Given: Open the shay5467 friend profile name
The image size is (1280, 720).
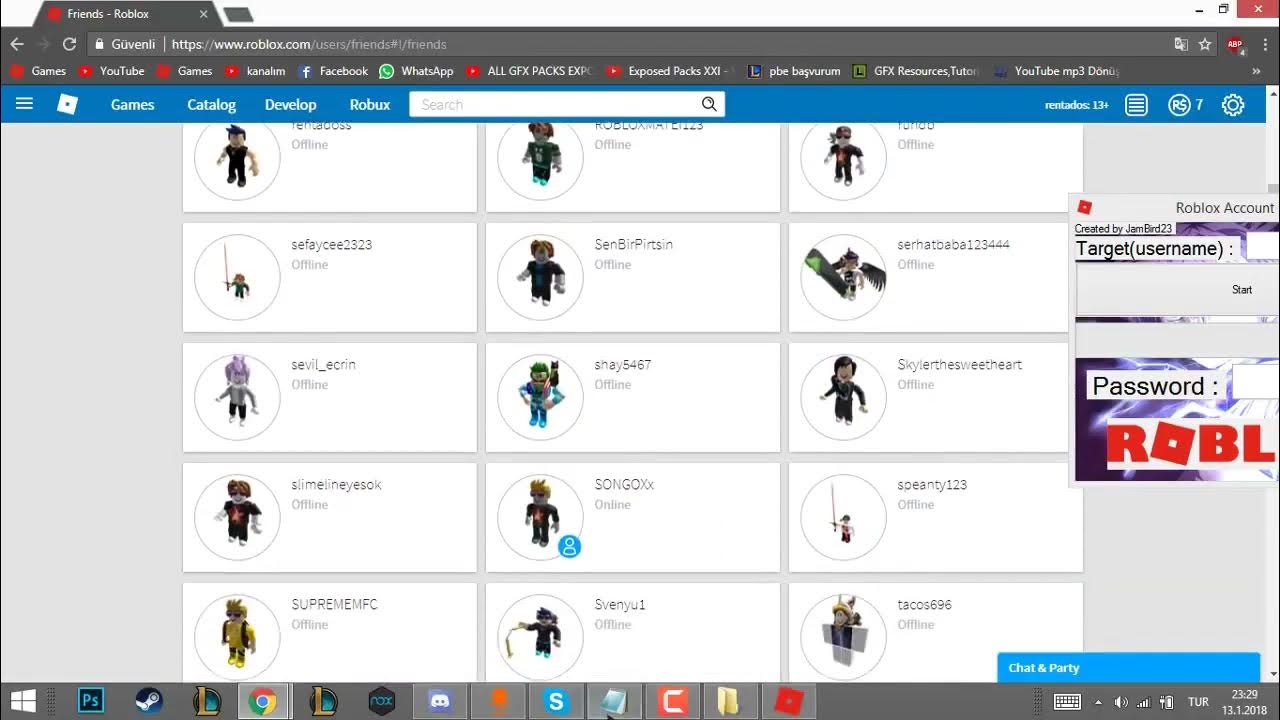Looking at the screenshot, I should coord(622,365).
